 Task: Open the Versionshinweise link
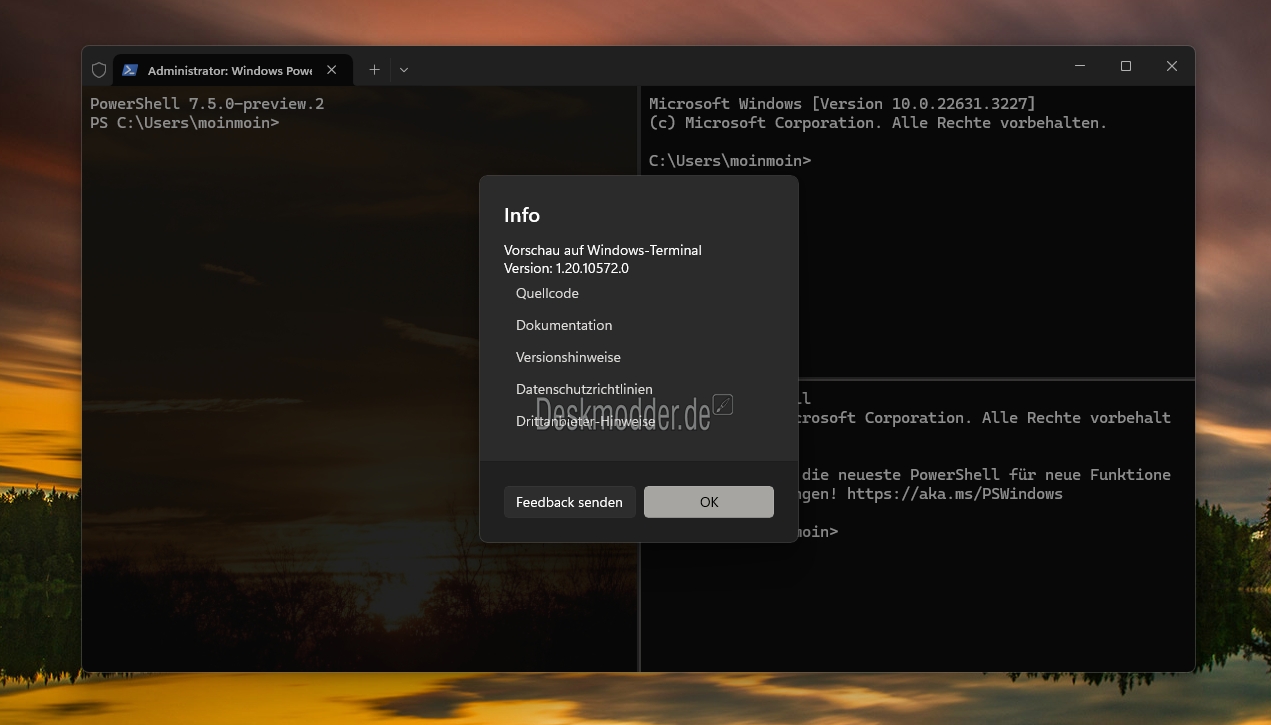click(x=566, y=357)
